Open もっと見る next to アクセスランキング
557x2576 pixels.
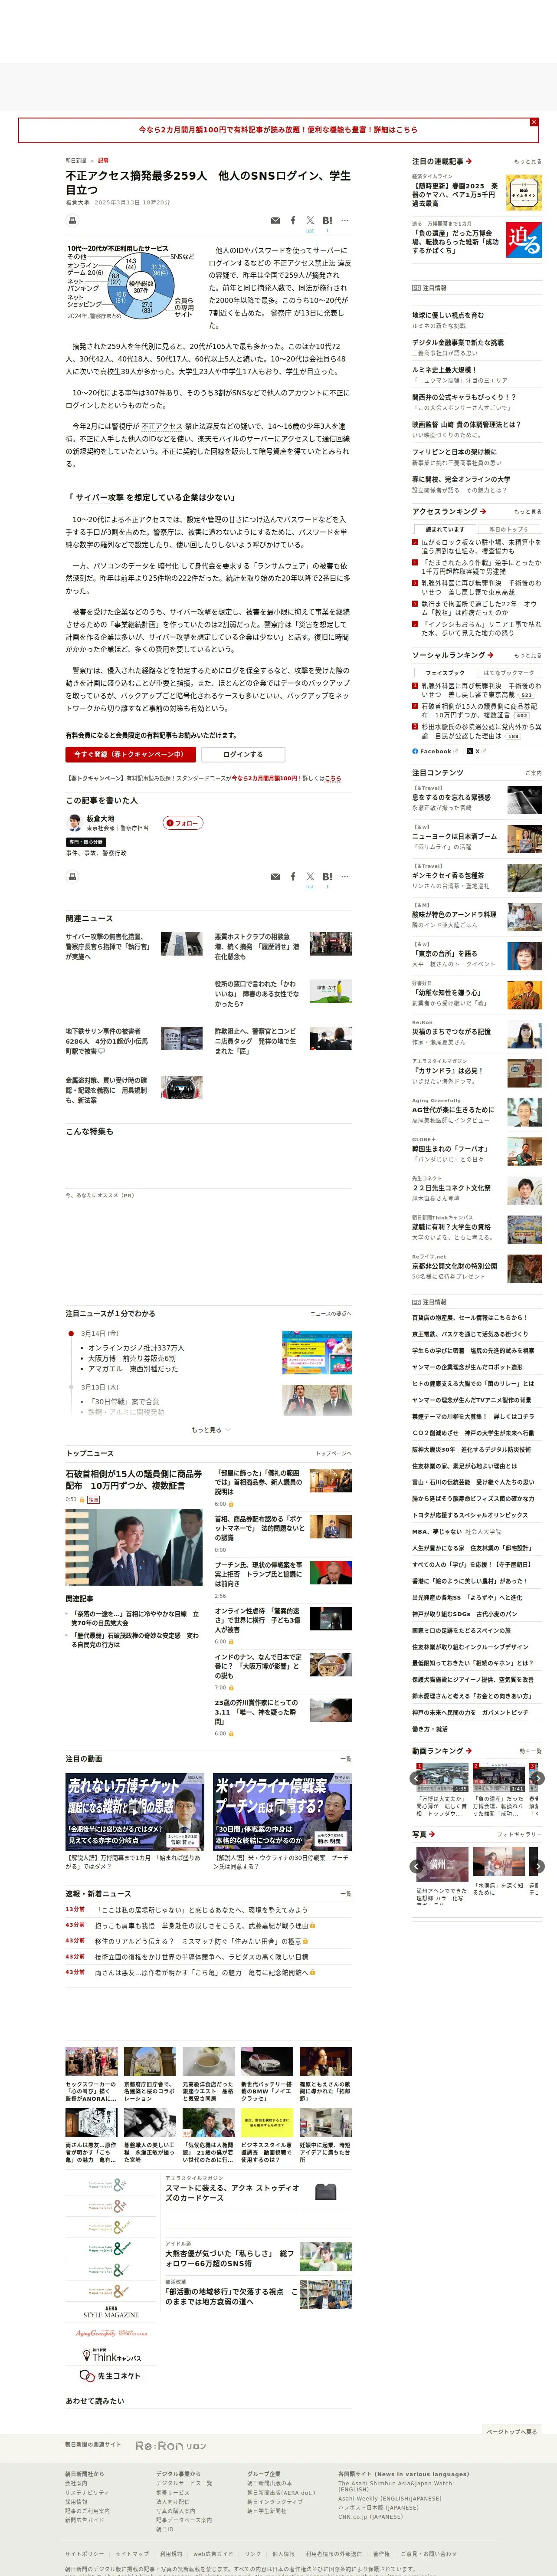[528, 511]
